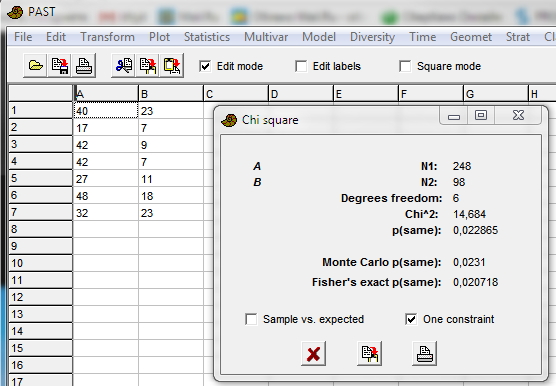Click the p(same) value 0,022865
556x386 pixels.
click(476, 230)
